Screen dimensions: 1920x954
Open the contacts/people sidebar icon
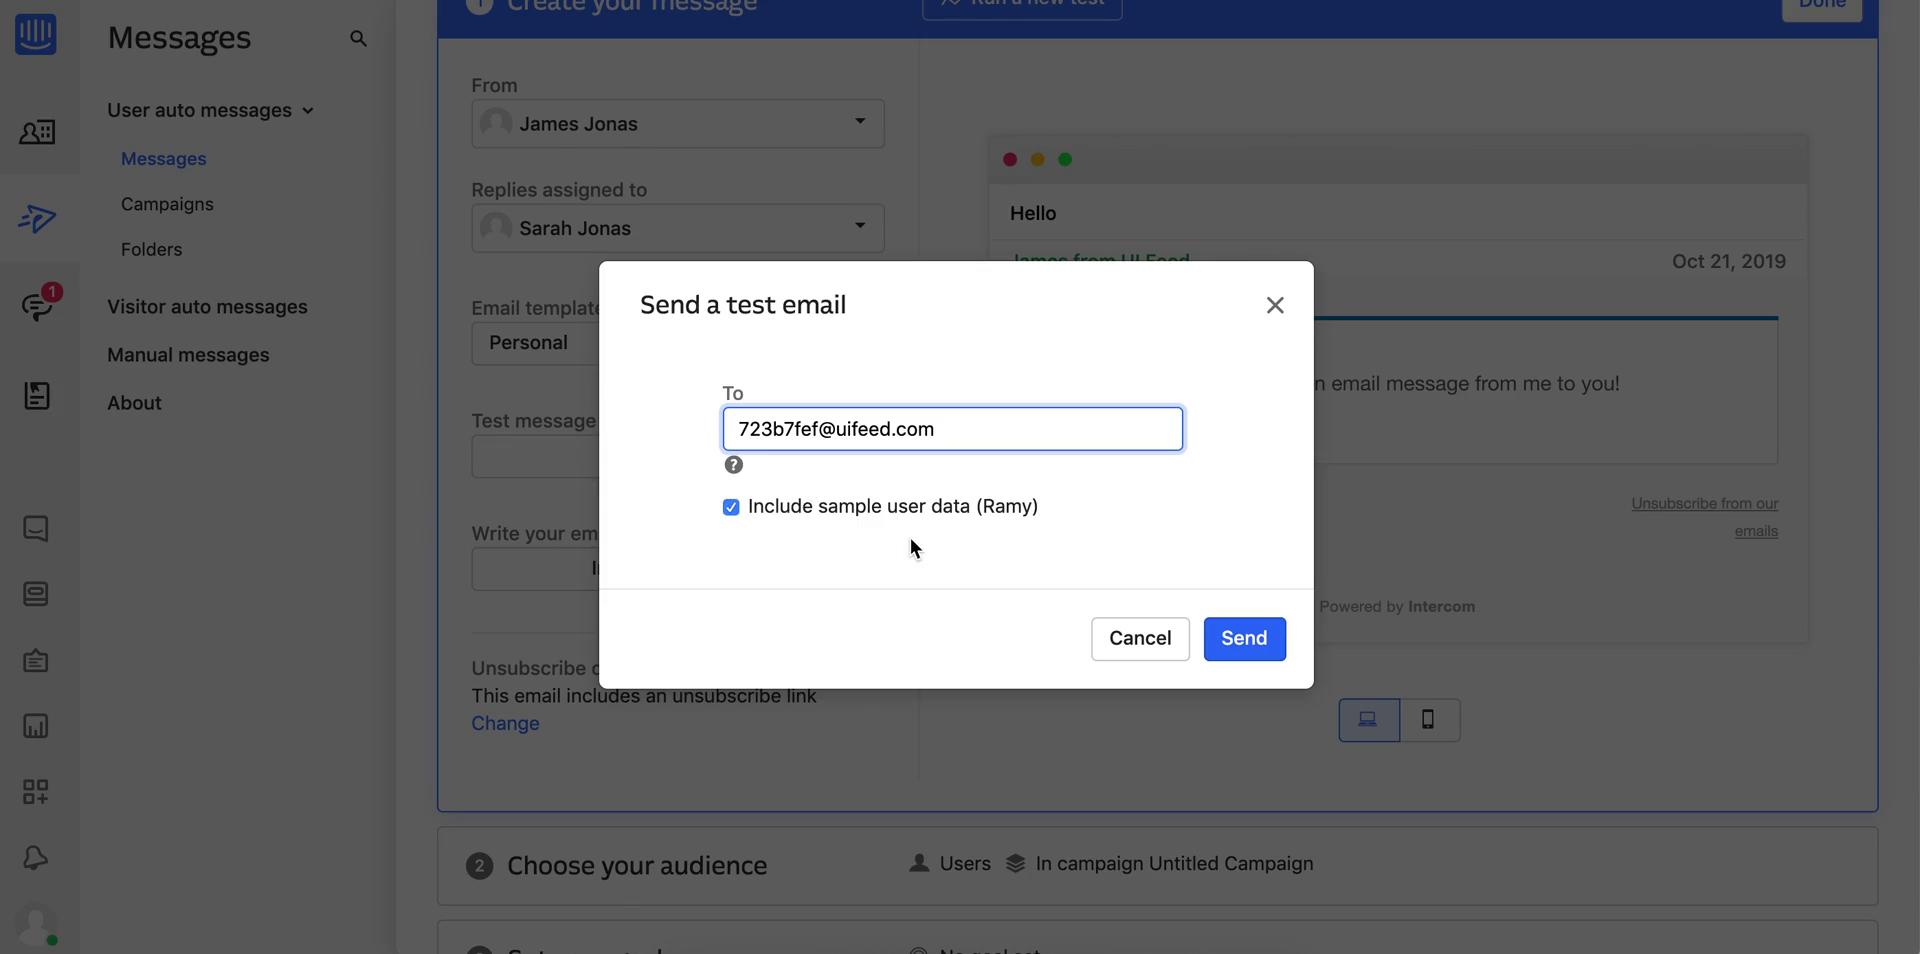(37, 132)
